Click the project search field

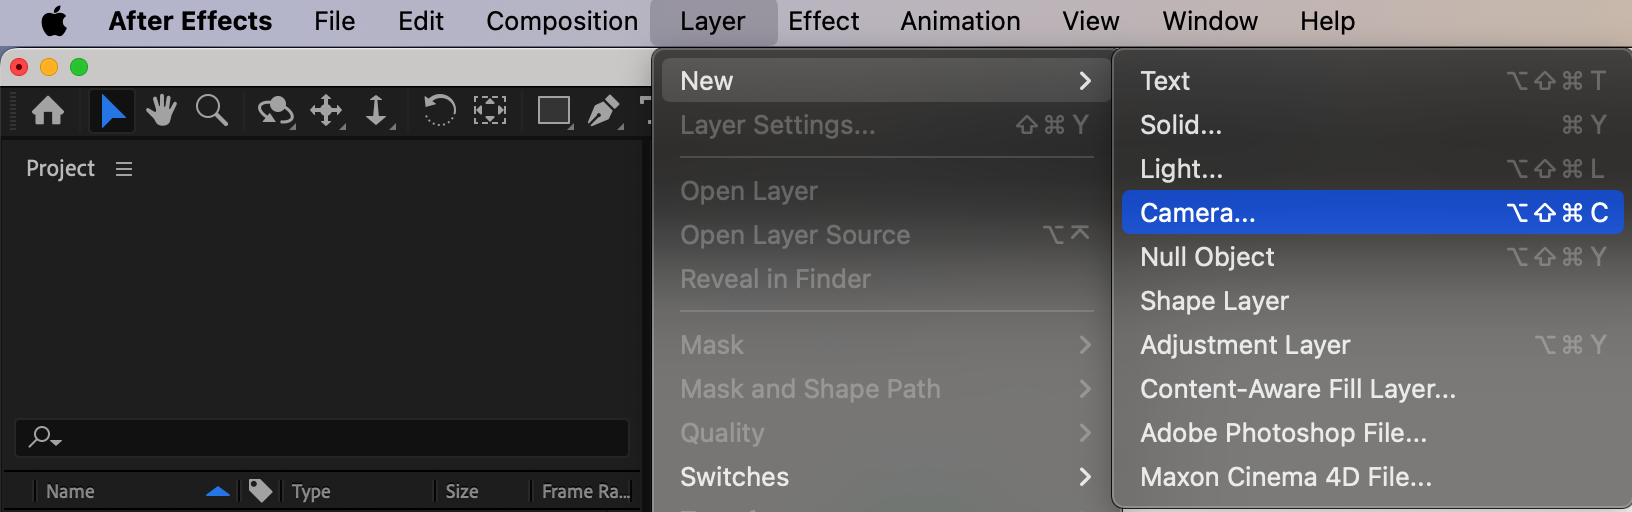coord(322,438)
